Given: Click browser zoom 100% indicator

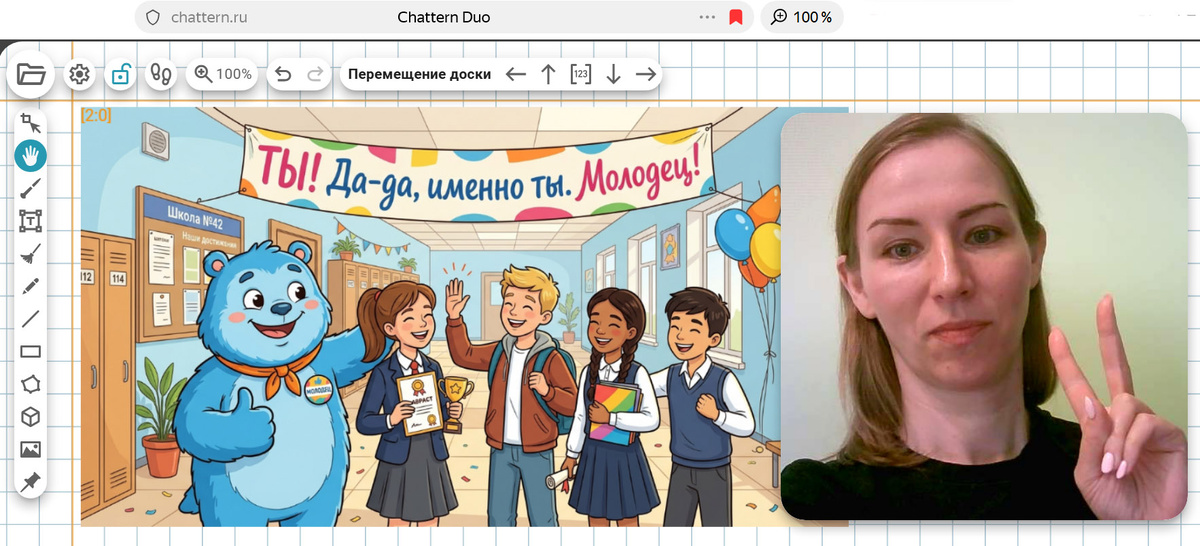Looking at the screenshot, I should 802,17.
